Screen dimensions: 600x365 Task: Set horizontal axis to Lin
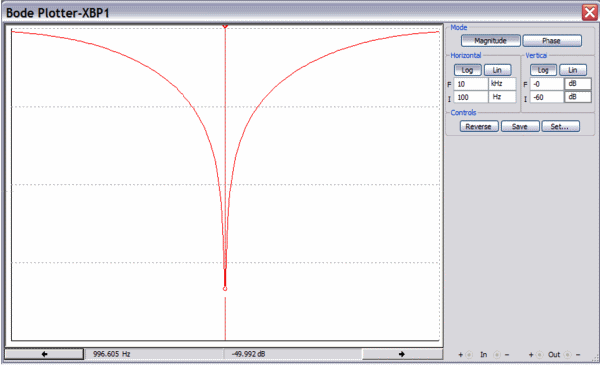click(497, 70)
